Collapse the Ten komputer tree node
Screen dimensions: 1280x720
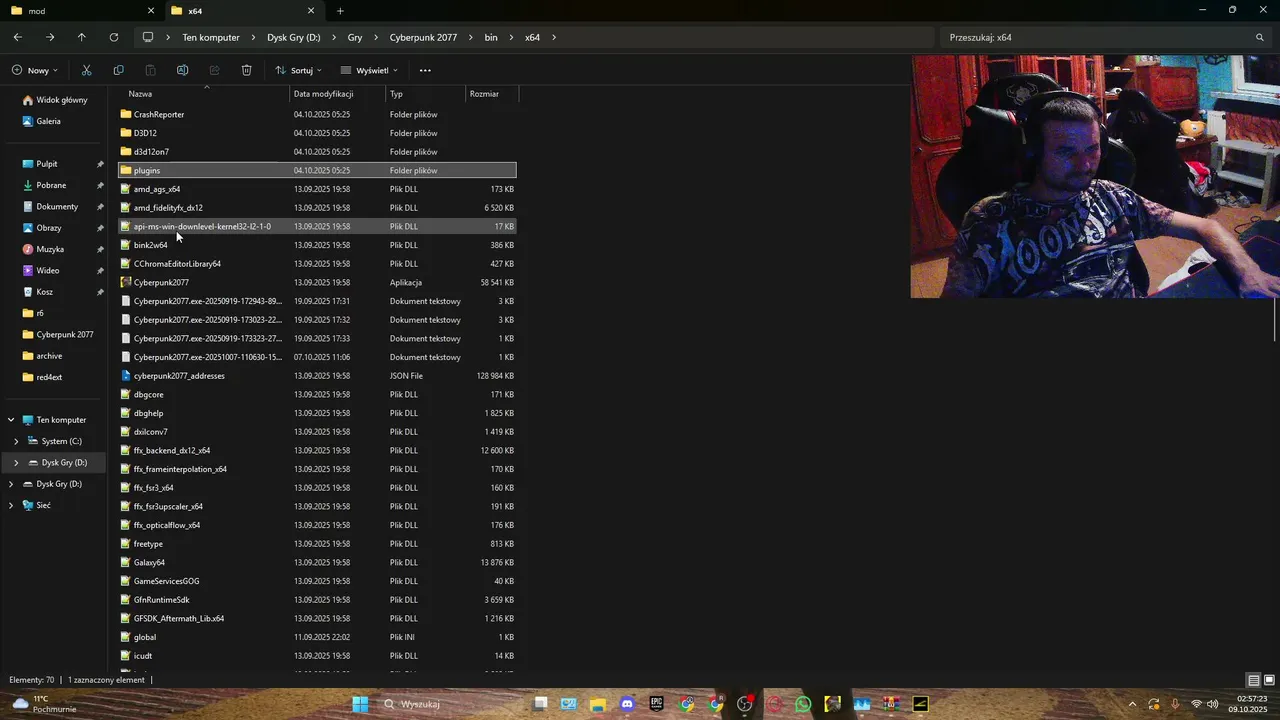11,420
